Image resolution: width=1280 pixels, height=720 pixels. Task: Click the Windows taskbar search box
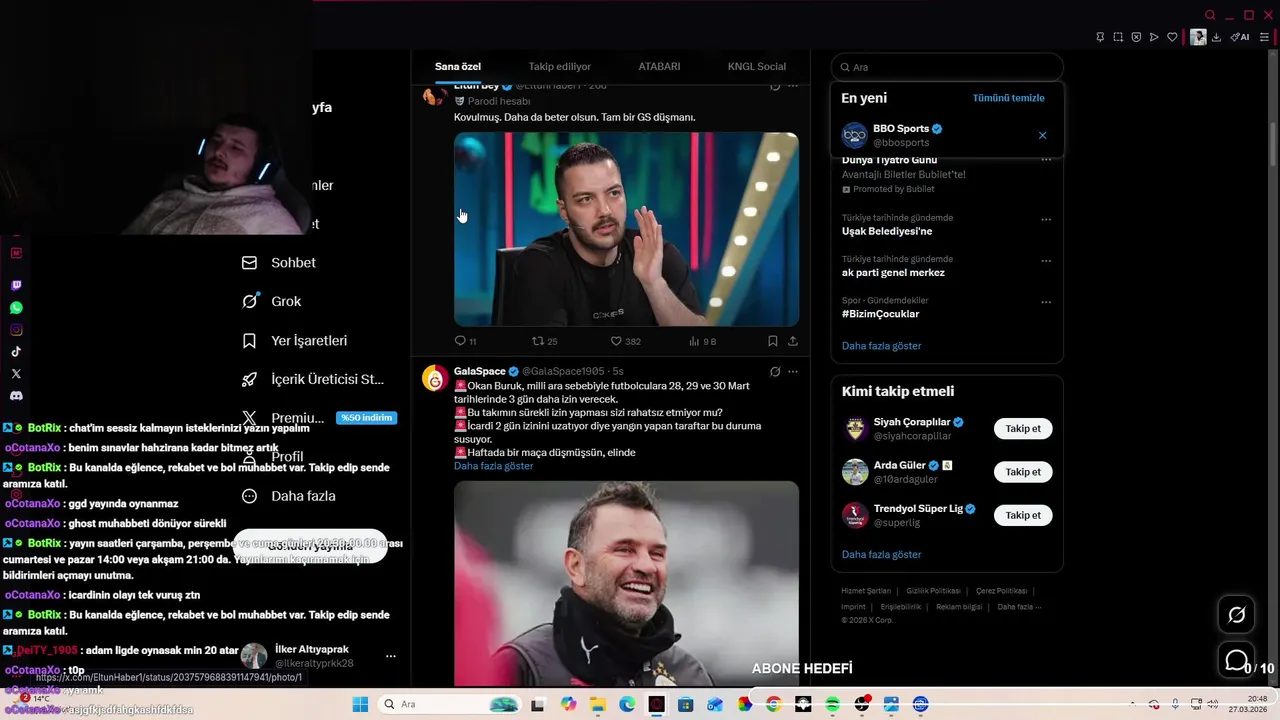click(450, 704)
